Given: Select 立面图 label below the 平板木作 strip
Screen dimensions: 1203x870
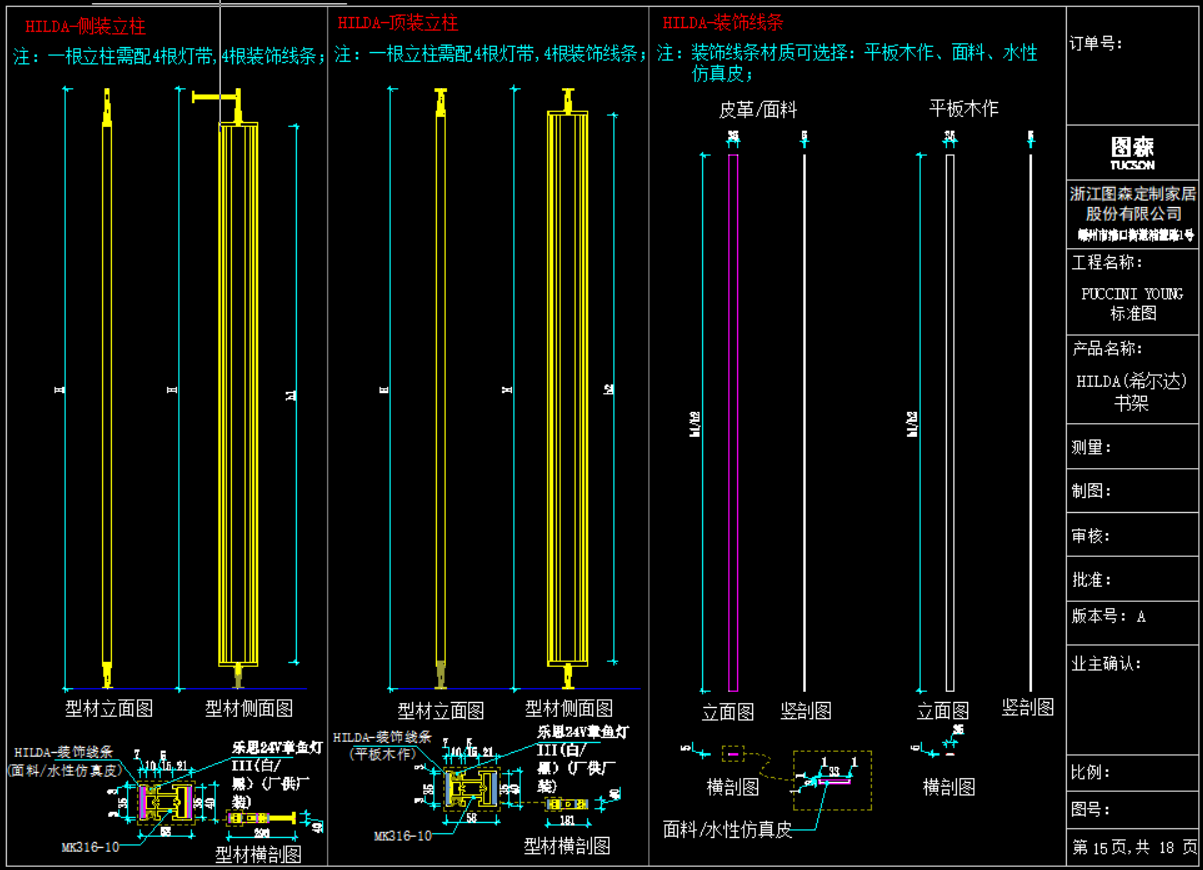Looking at the screenshot, I should coord(943,711).
